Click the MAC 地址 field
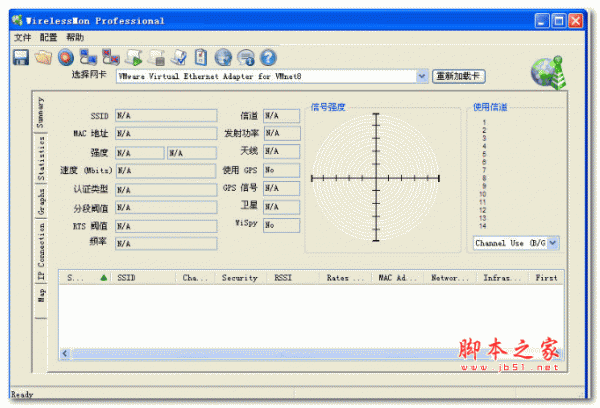This screenshot has height=408, width=600. point(166,134)
